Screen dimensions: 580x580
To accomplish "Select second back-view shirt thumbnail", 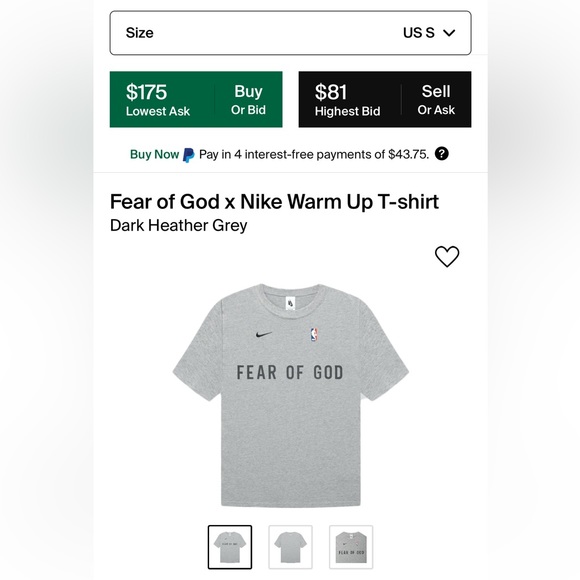I will [x=290, y=547].
